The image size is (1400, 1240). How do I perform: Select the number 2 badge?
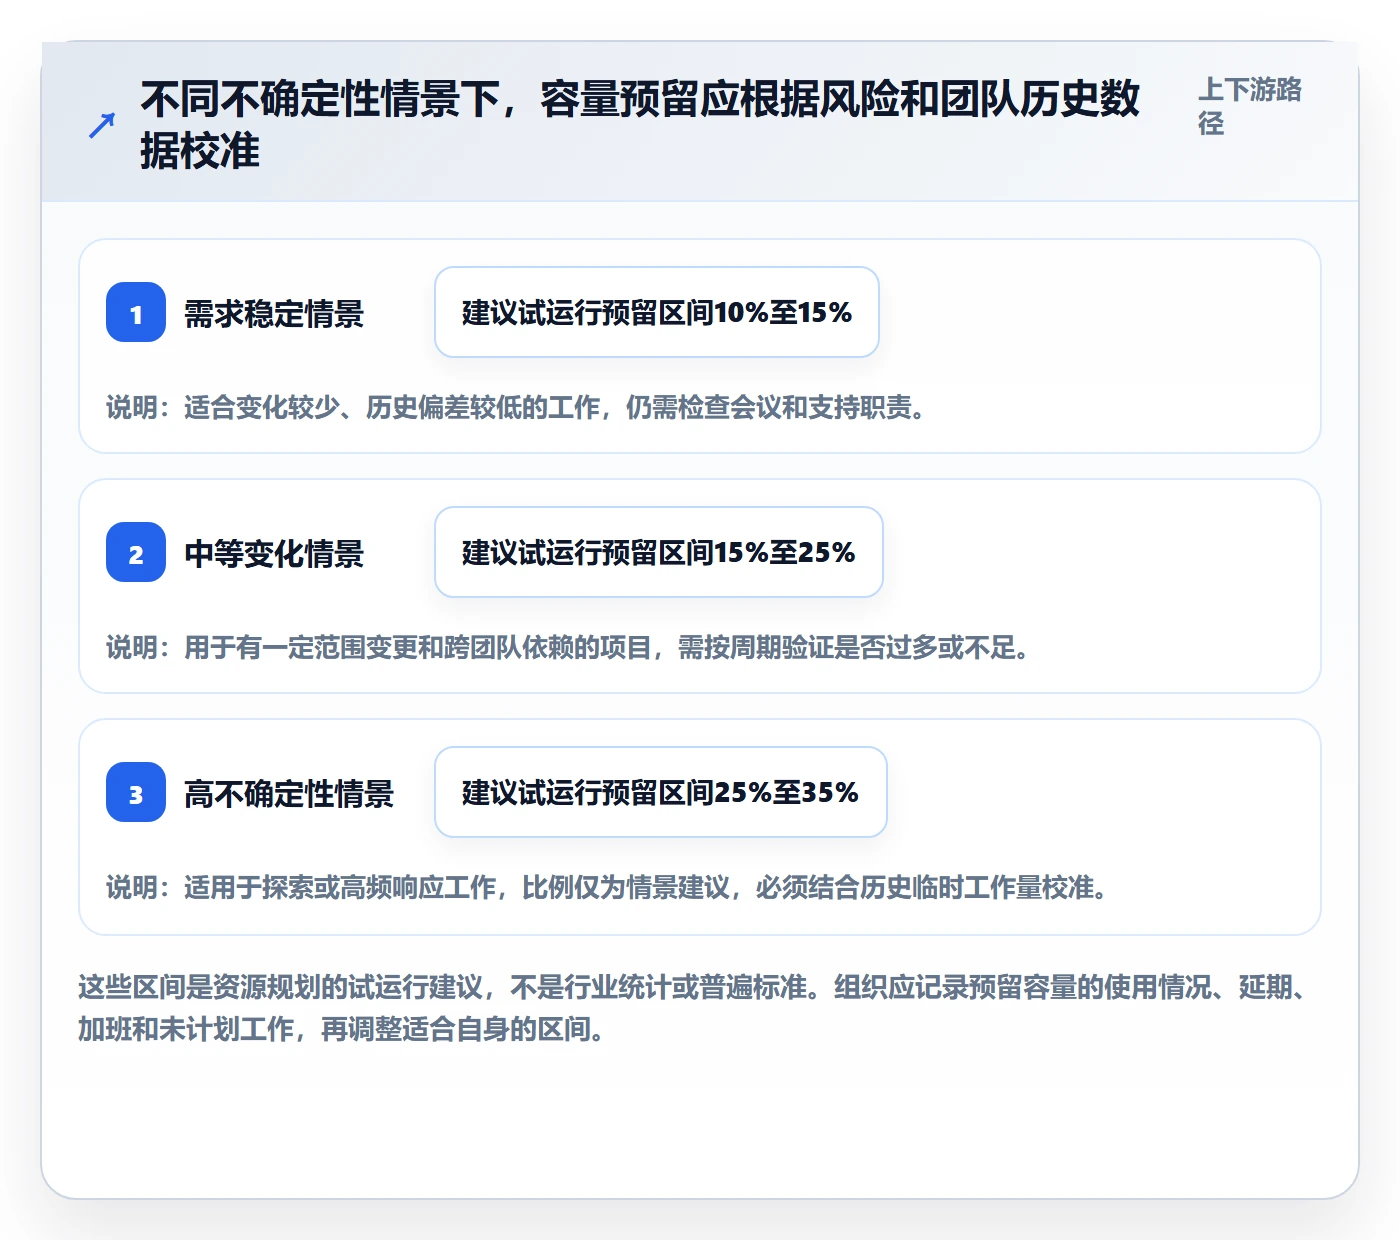click(x=136, y=553)
